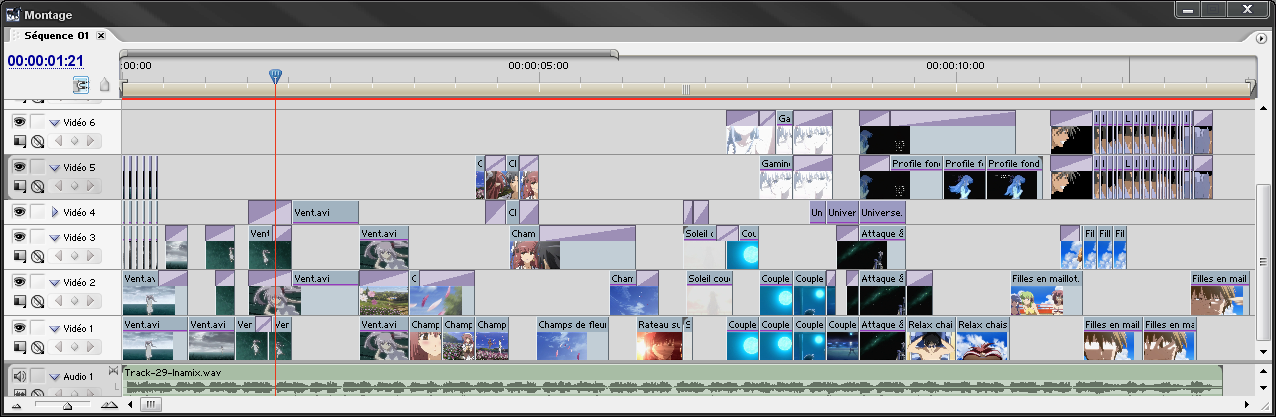Show keyframes icon on Vidéo 3
The height and width of the screenshot is (417, 1276).
click(x=37, y=255)
